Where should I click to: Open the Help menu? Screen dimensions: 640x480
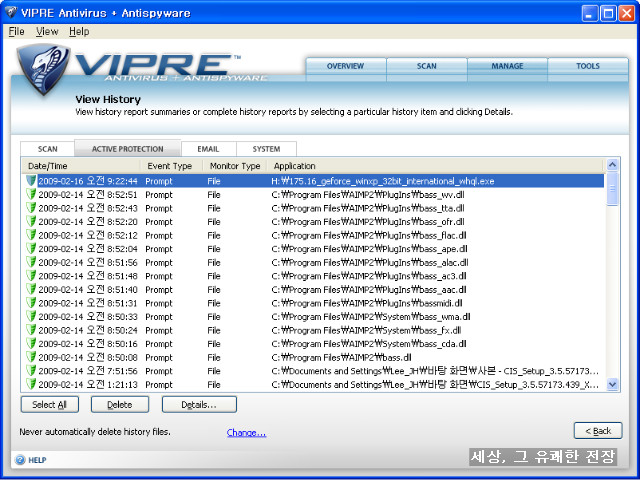point(79,31)
